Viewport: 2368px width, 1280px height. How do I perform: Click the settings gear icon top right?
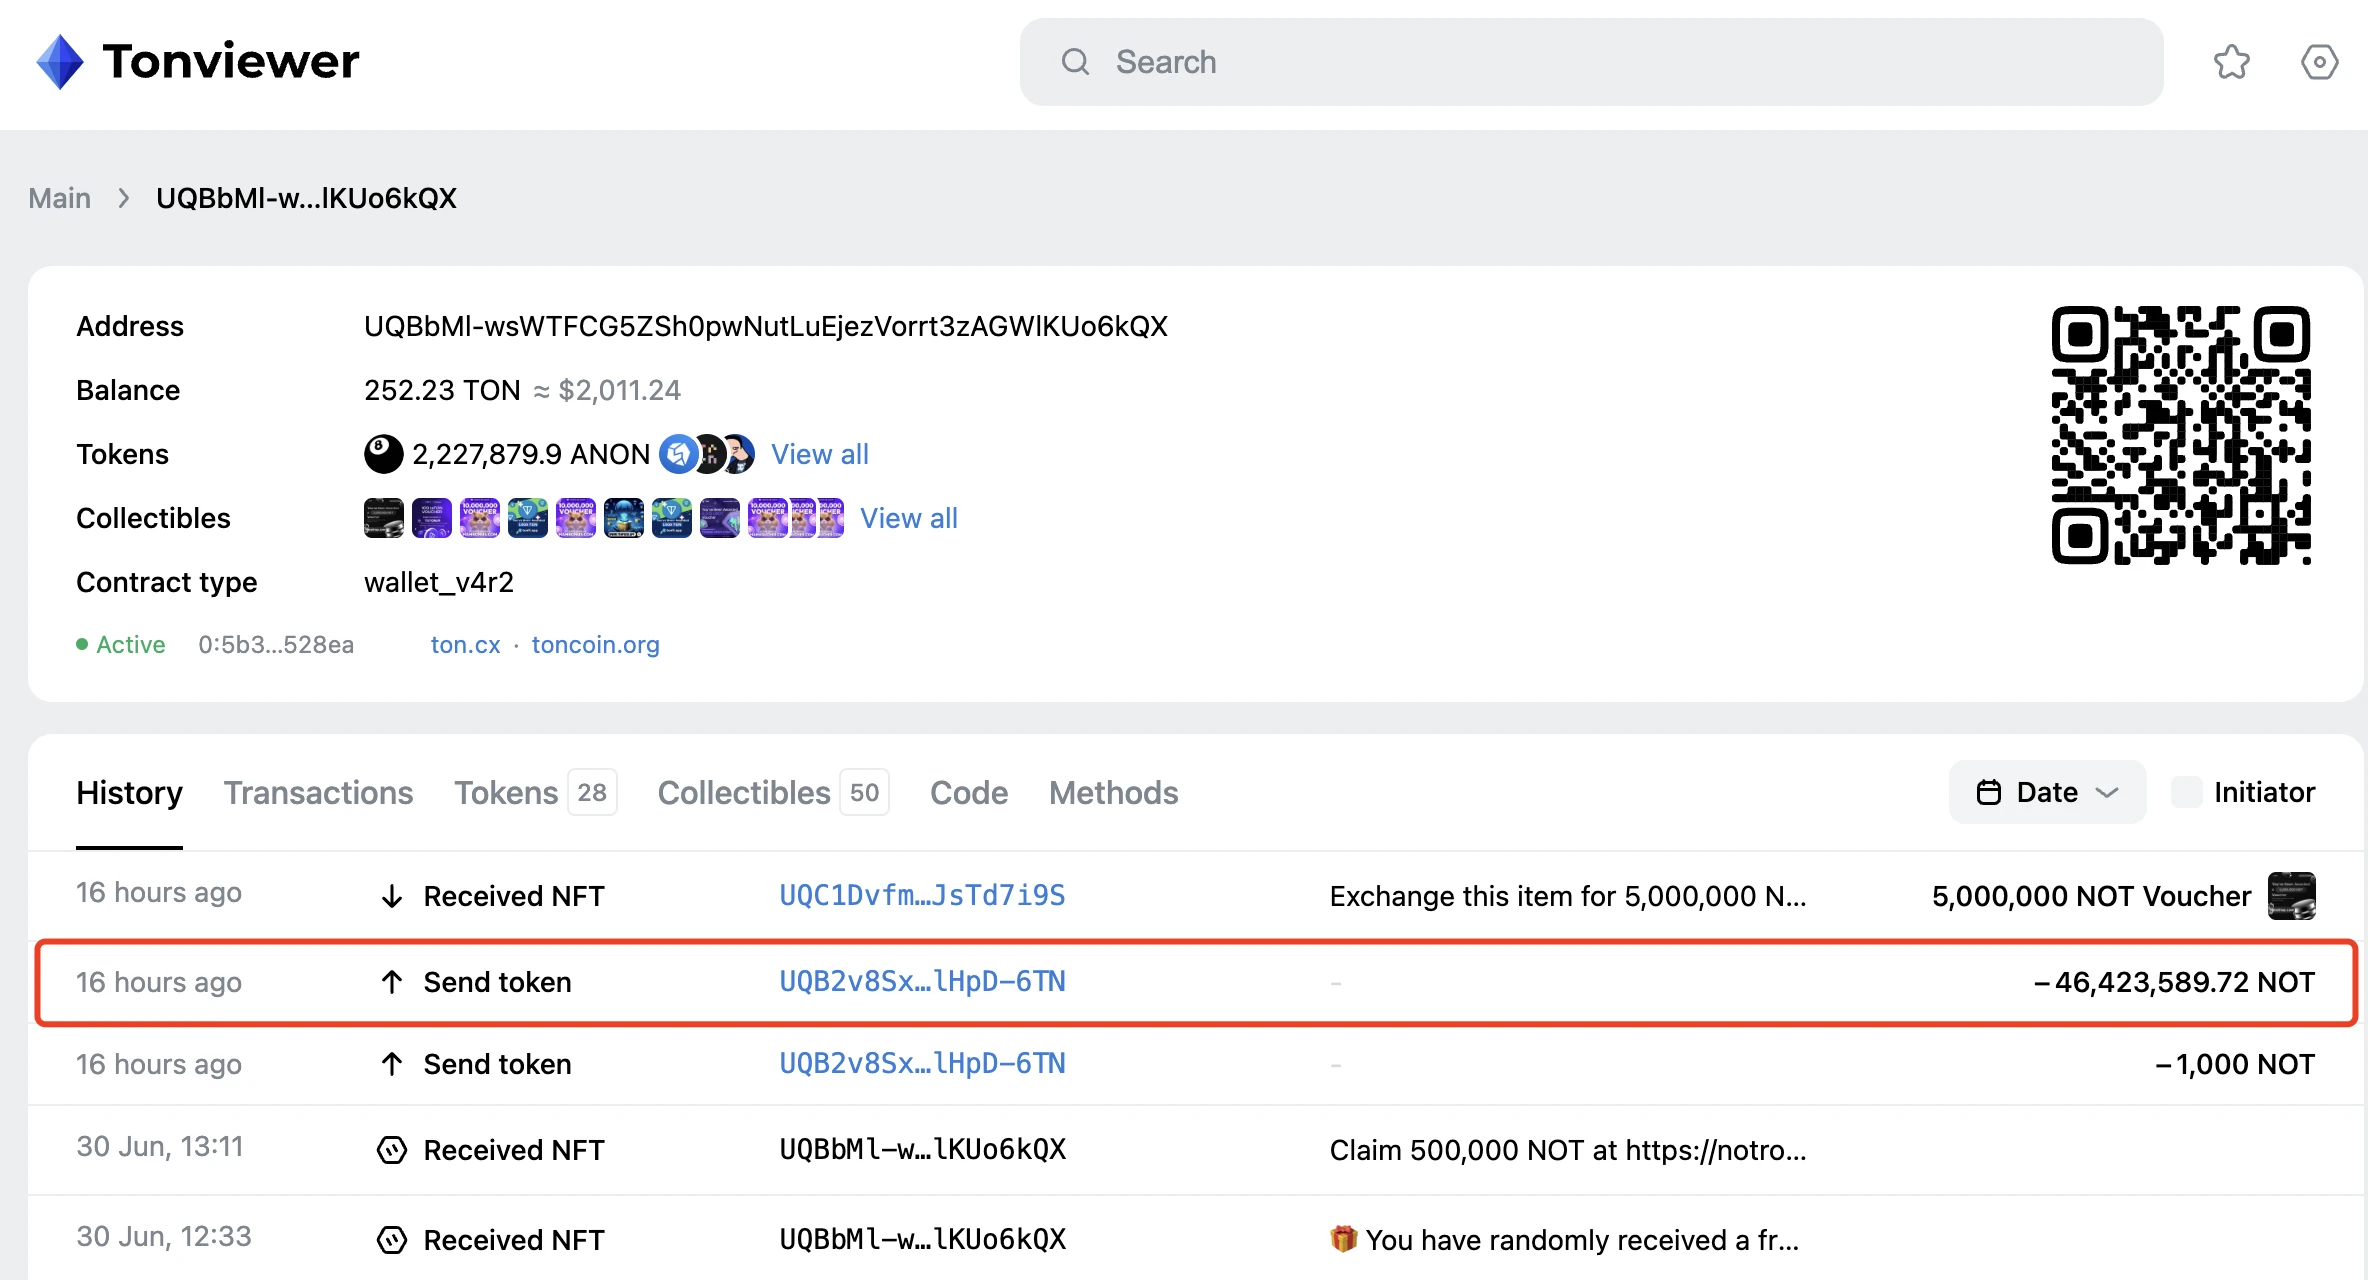(x=2316, y=63)
